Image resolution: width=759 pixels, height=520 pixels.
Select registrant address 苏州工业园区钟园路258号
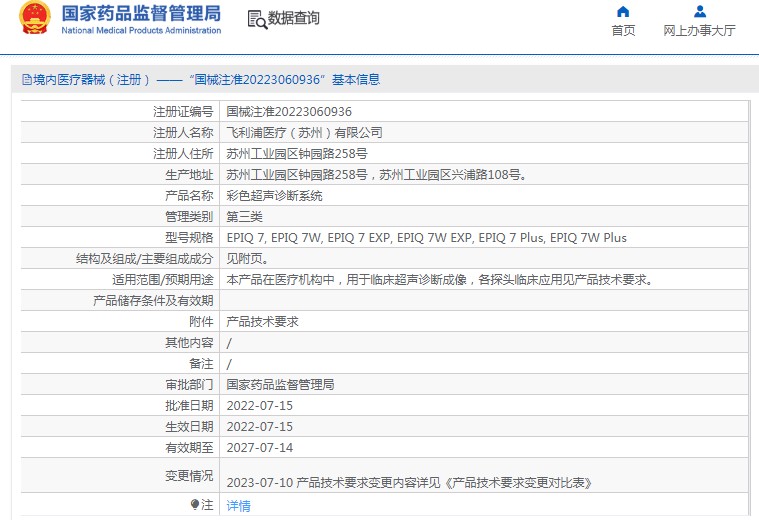[297, 154]
